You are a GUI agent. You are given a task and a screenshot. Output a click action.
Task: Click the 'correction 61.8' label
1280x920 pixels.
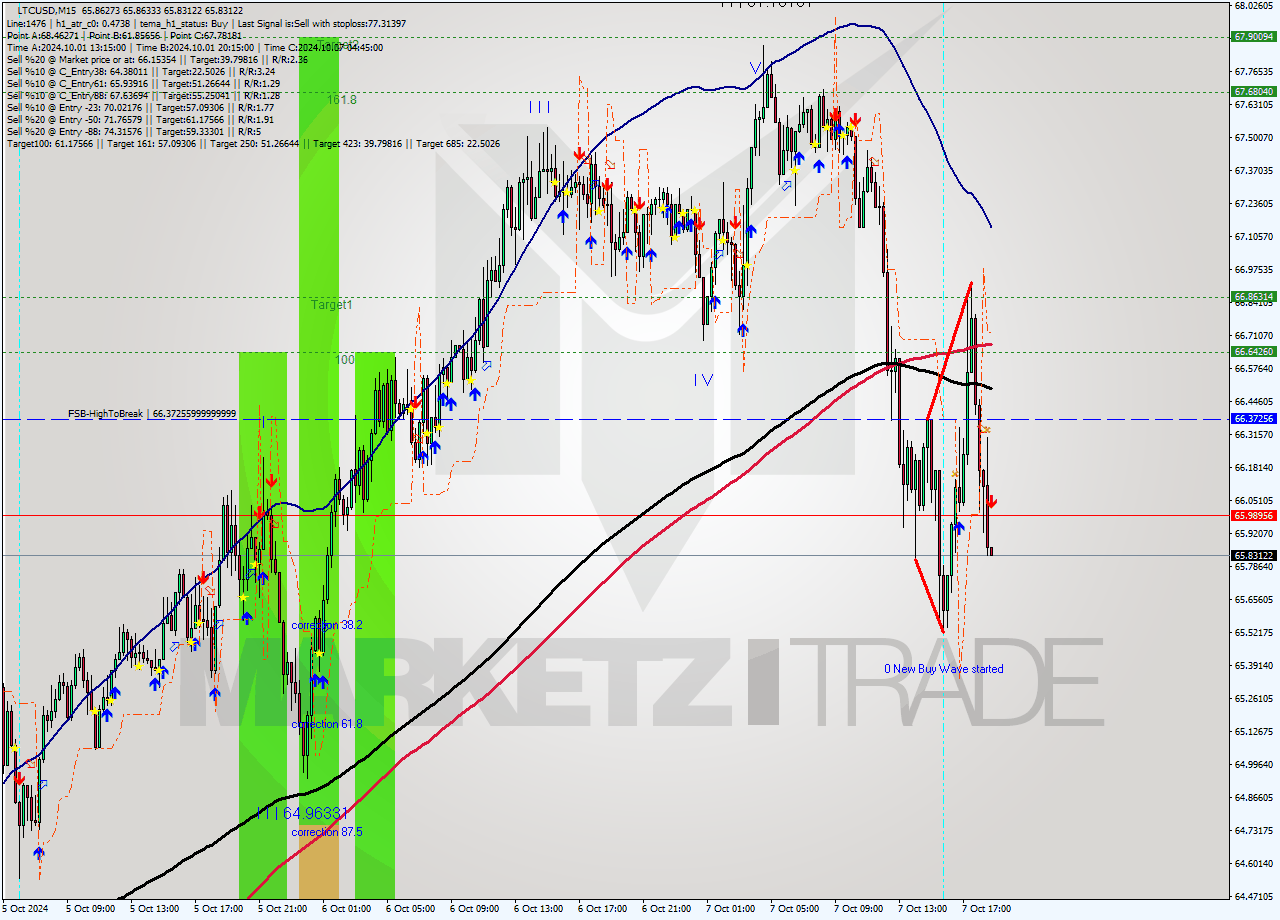[x=327, y=724]
